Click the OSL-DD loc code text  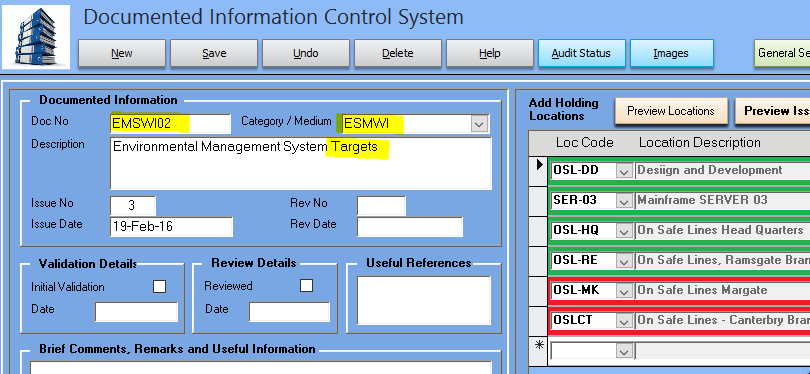575,170
